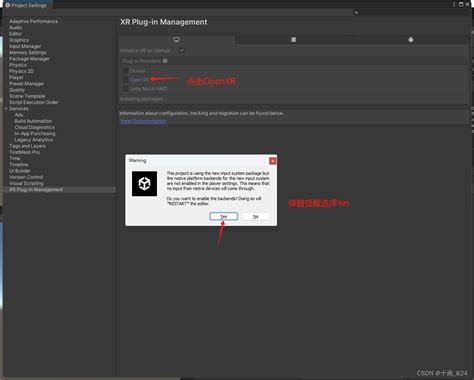Open Tags and Layers settings
Screen dimensions: 474x380
[27, 146]
